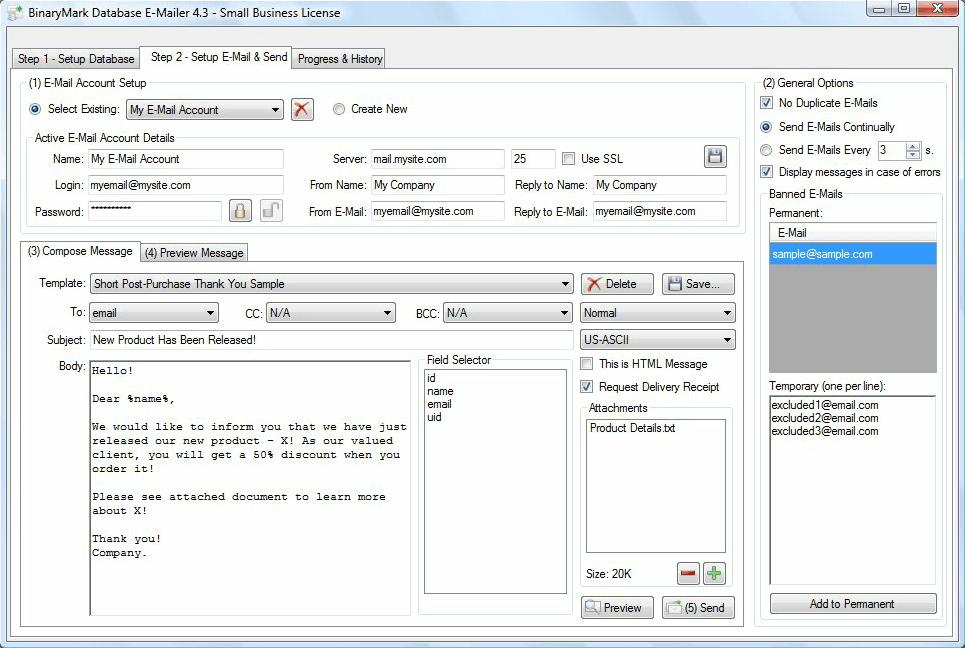Delete selected e-mail account with red X icon
965x648 pixels.
(x=302, y=110)
